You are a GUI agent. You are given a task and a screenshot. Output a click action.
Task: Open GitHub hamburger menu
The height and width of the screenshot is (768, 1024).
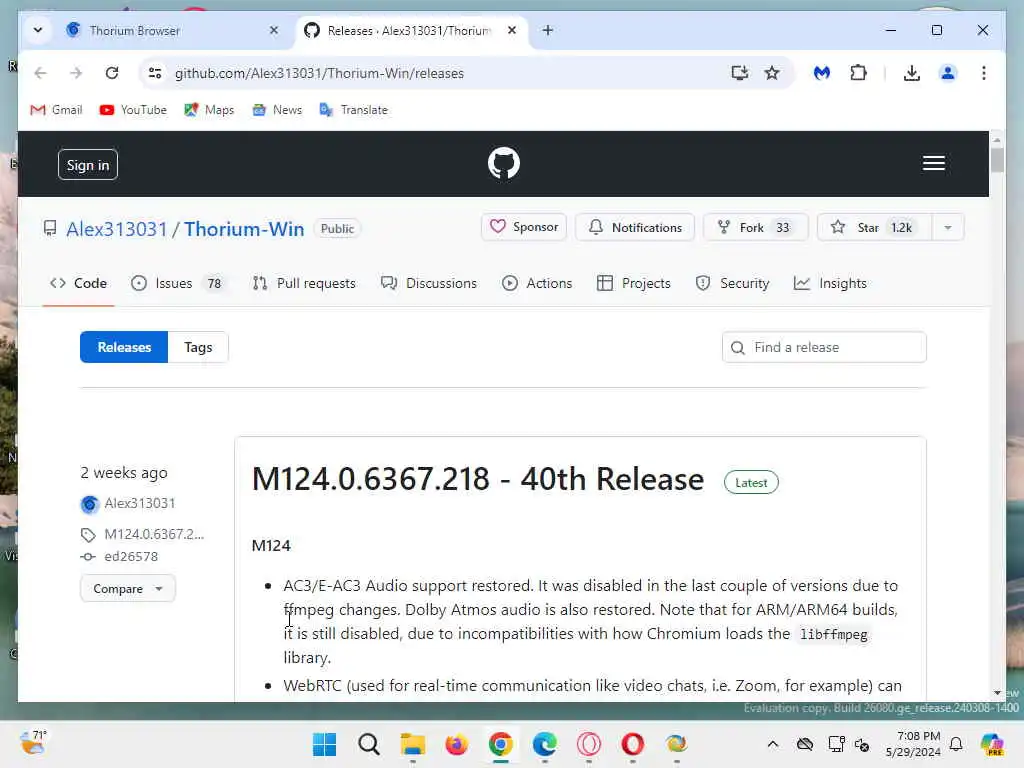click(x=933, y=163)
